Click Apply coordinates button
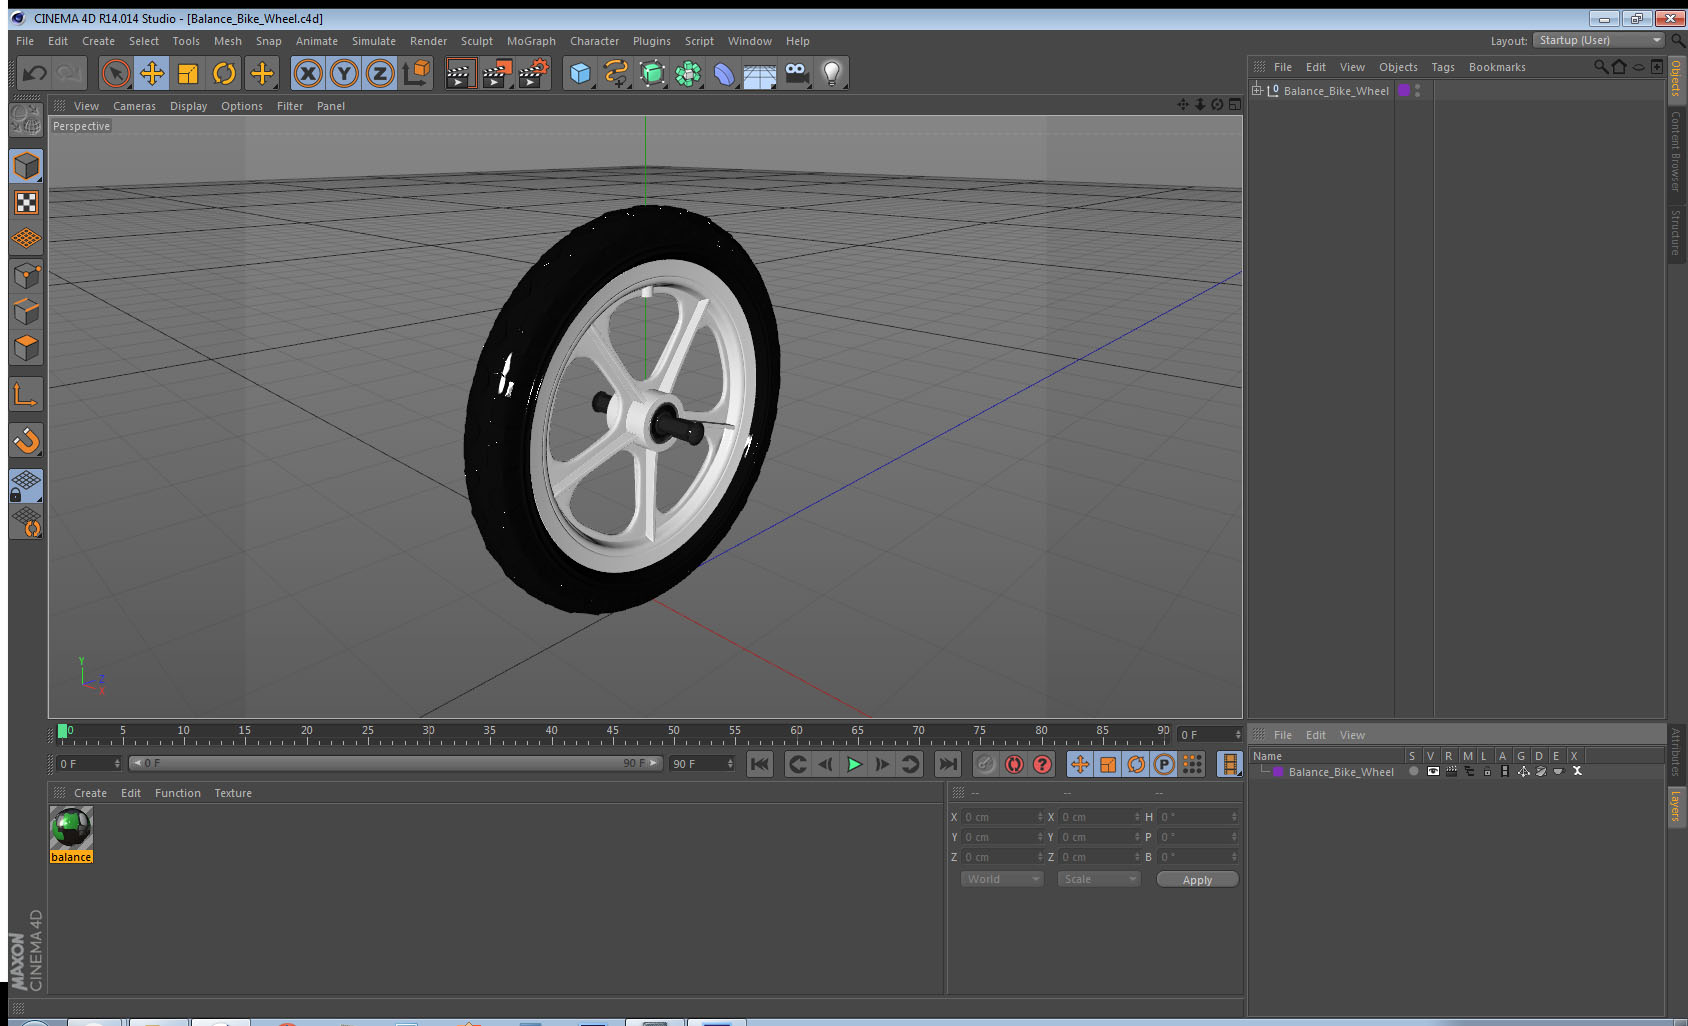Image resolution: width=1688 pixels, height=1026 pixels. [1197, 880]
